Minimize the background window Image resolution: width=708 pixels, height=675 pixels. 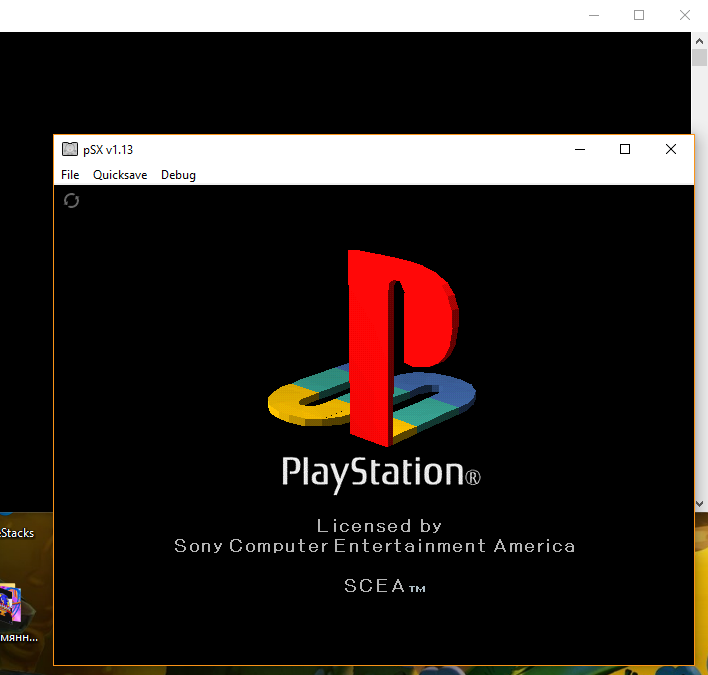click(594, 15)
